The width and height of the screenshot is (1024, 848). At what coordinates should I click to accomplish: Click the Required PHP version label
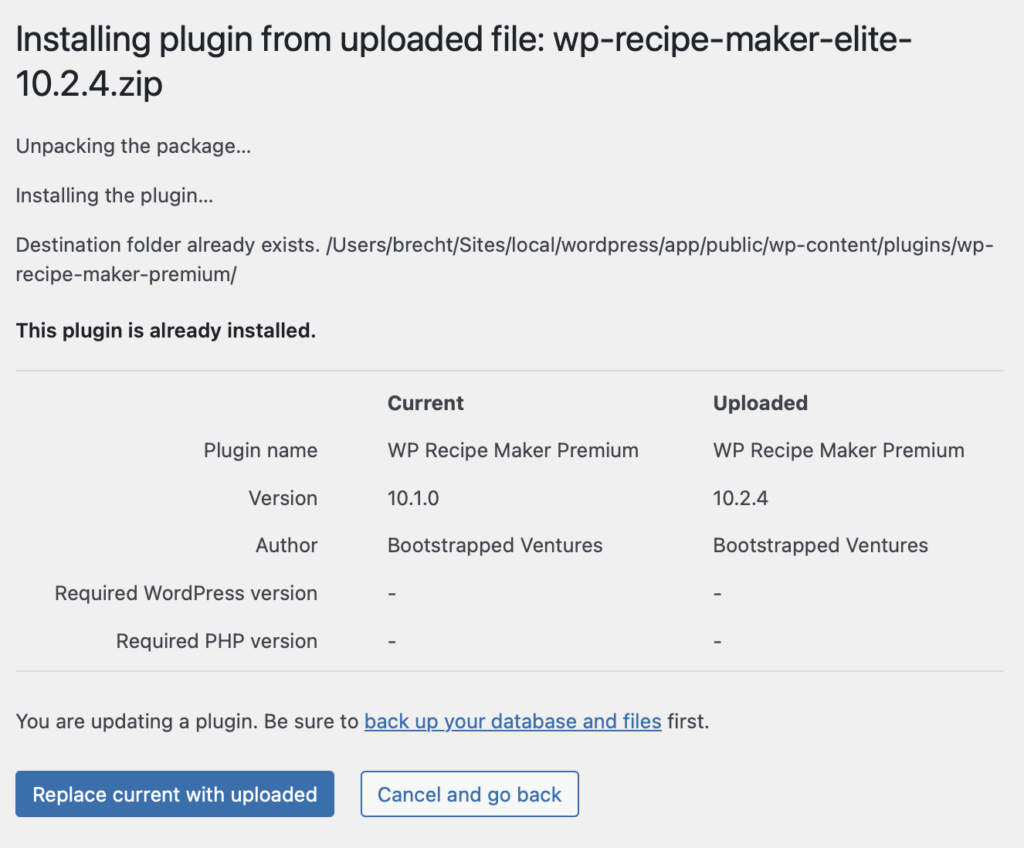click(x=216, y=641)
